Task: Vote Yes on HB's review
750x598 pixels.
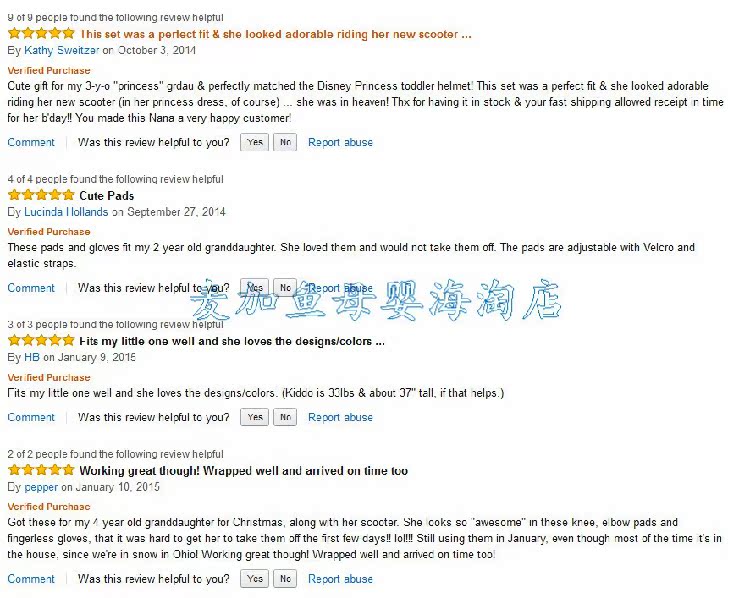Action: 254,417
